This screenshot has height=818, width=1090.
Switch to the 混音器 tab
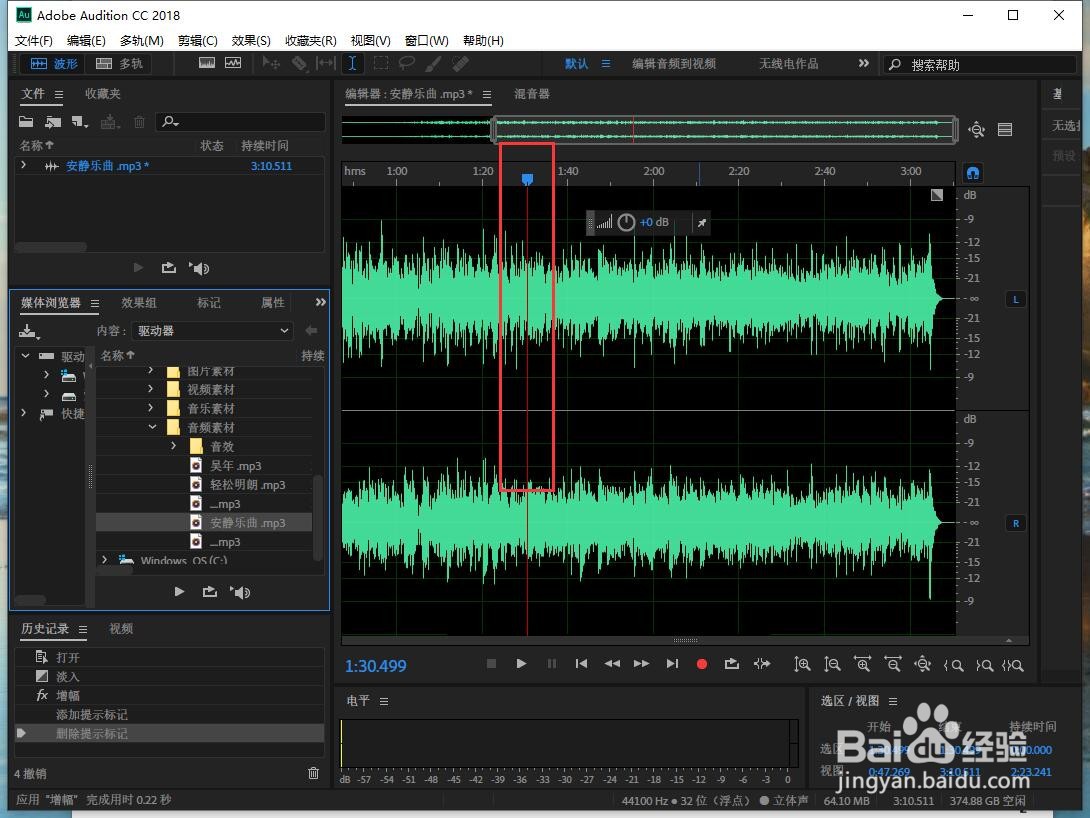click(x=532, y=94)
